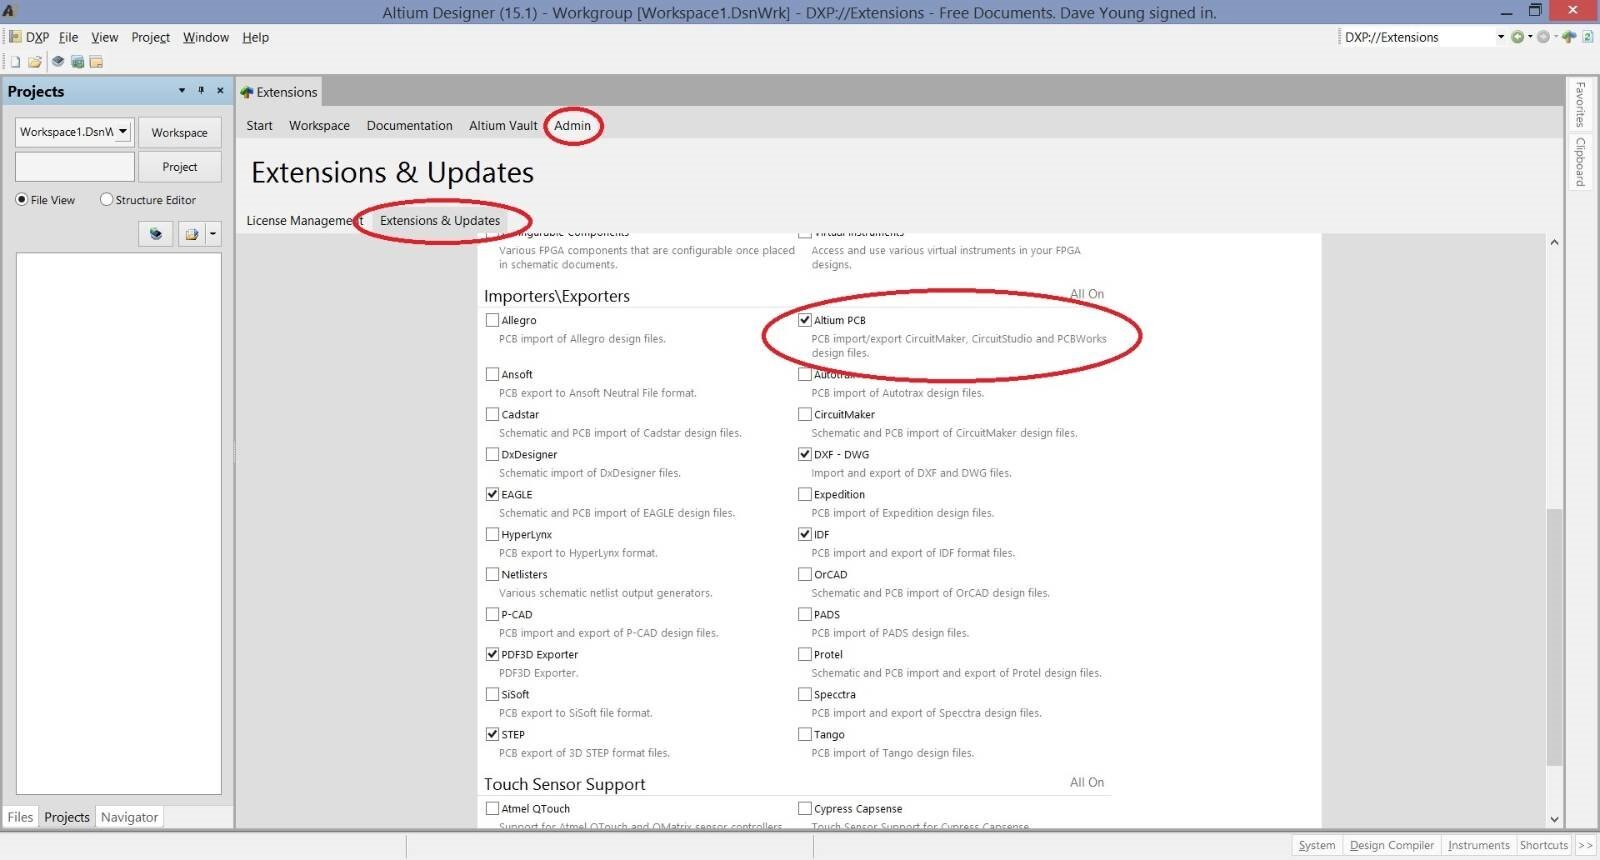The height and width of the screenshot is (860, 1600).
Task: Go to the home page icon
Action: pos(1569,37)
